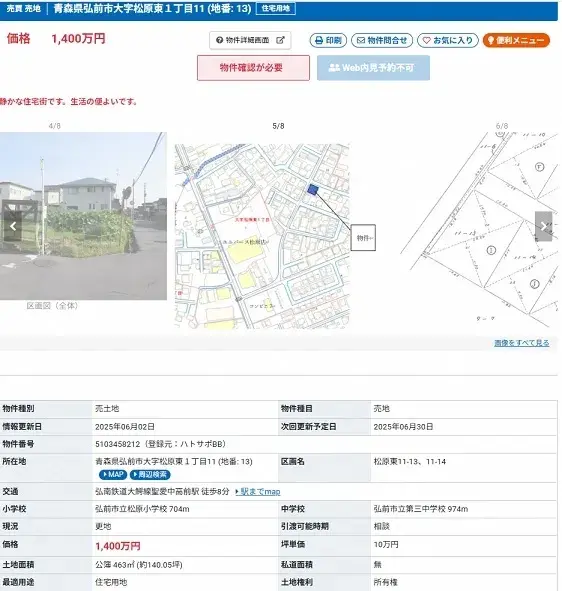Click the 松原東11-13、11-14 cell
The width and height of the screenshot is (562, 591).
[410, 462]
